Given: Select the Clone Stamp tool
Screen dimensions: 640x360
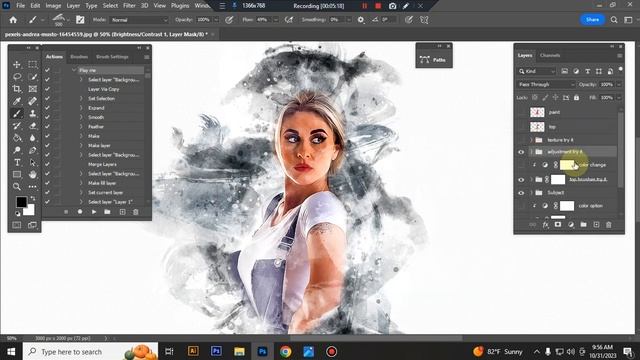Looking at the screenshot, I should click(33, 113).
